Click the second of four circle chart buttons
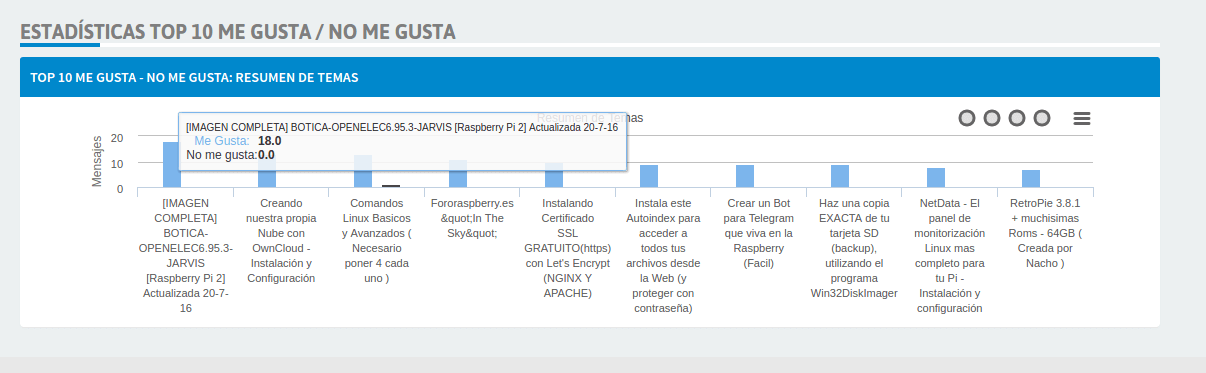This screenshot has width=1206, height=373. tap(992, 118)
